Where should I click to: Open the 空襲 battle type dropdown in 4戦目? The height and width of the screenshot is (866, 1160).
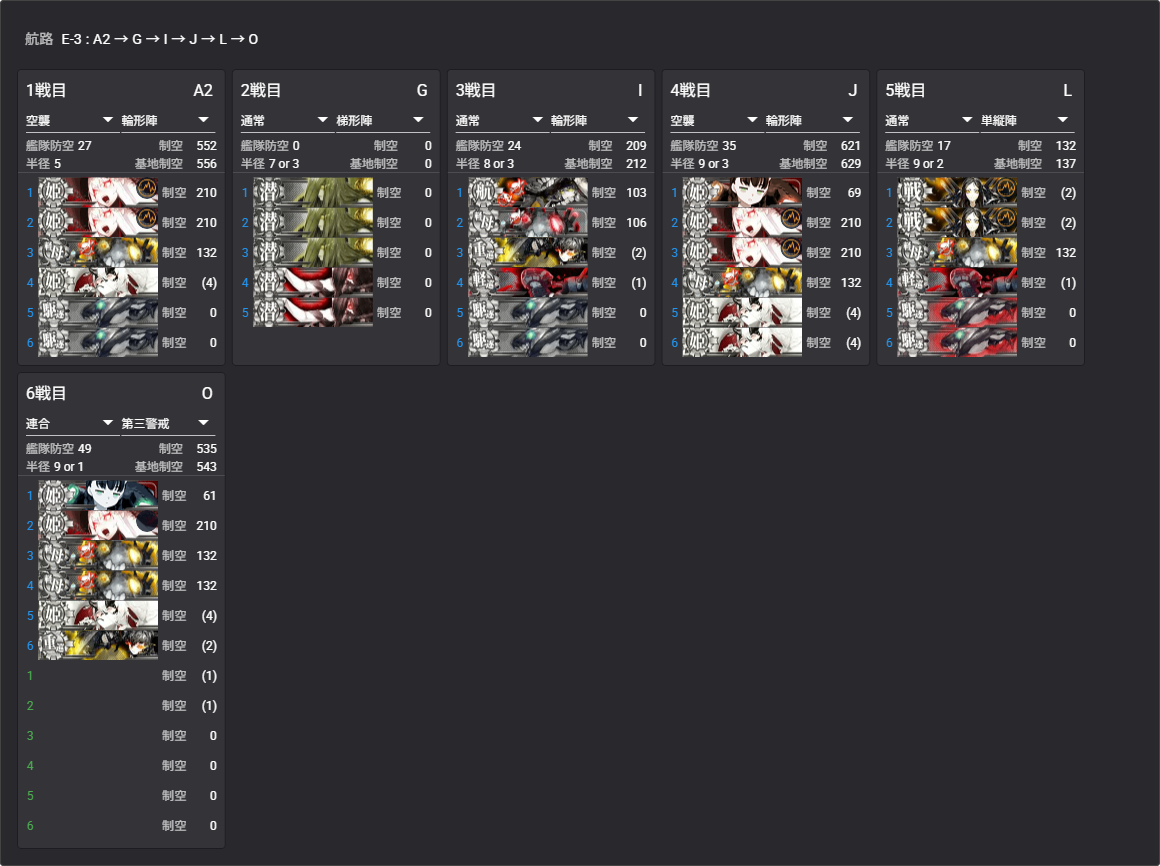[x=716, y=121]
